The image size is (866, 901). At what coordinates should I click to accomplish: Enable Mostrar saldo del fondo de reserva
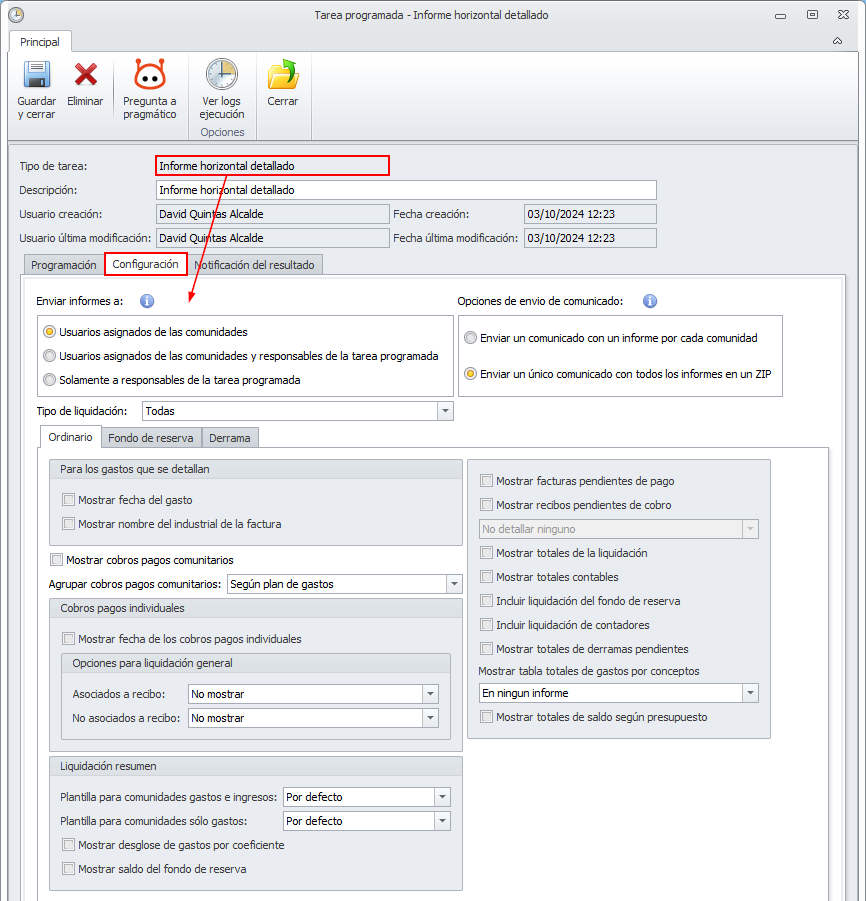pyautogui.click(x=68, y=869)
